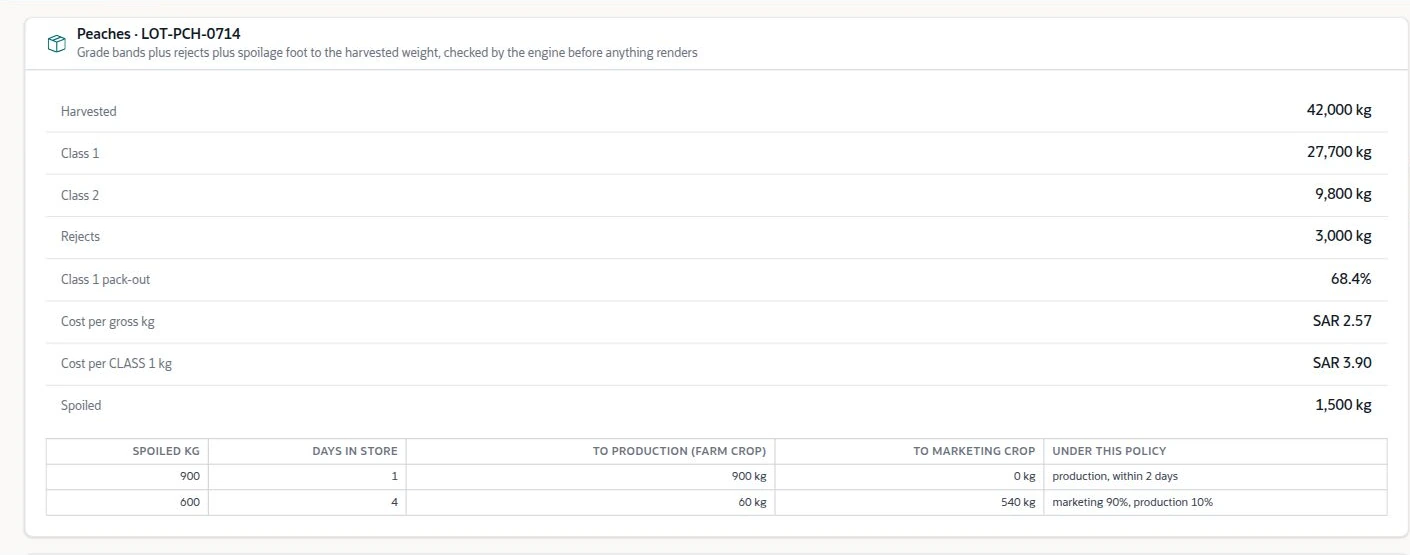The height and width of the screenshot is (555, 1410).
Task: Click the Spoiled row label
Action: coord(81,405)
